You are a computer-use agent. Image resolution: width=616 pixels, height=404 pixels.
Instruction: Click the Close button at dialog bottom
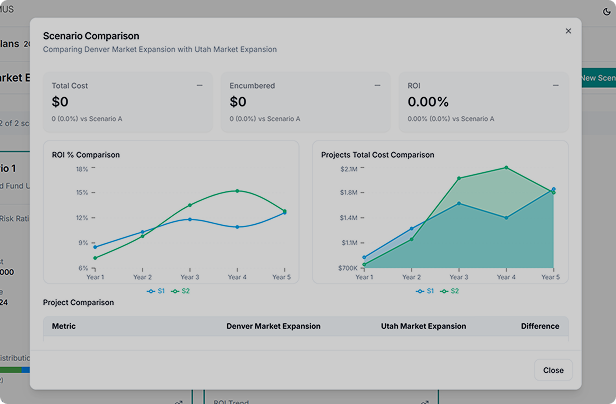[553, 370]
